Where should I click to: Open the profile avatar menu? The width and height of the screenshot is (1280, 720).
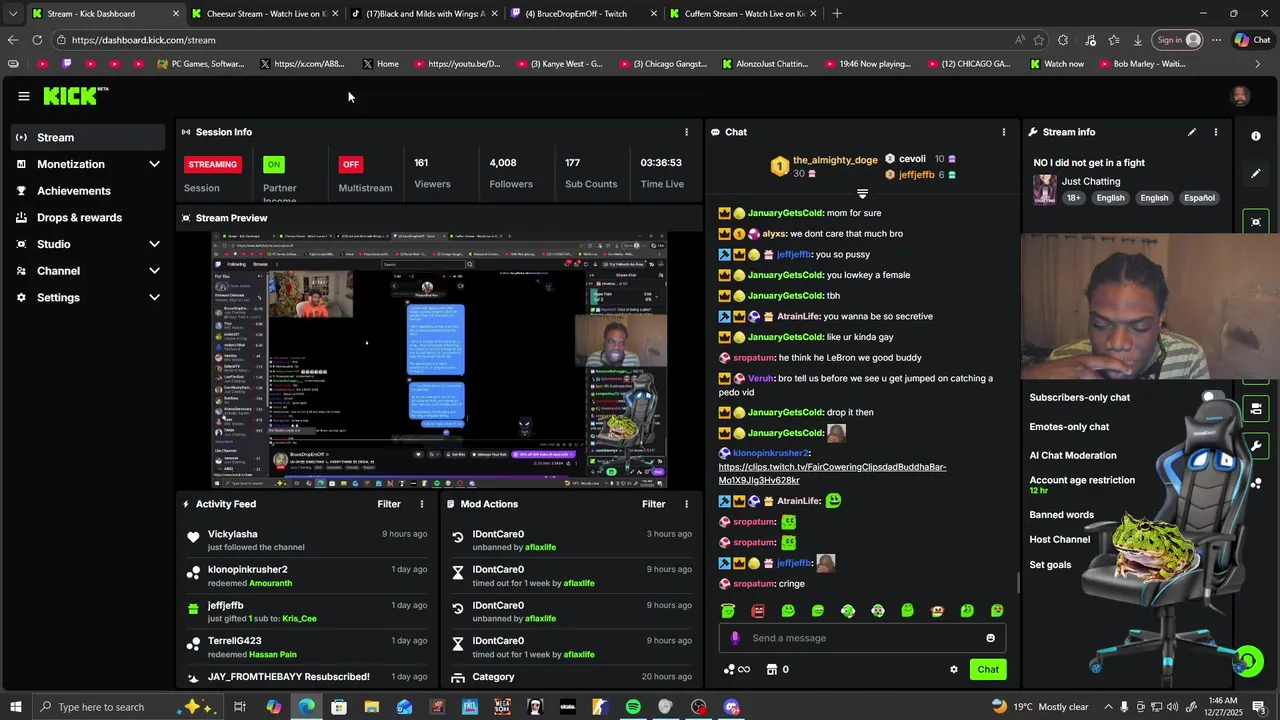point(1240,96)
